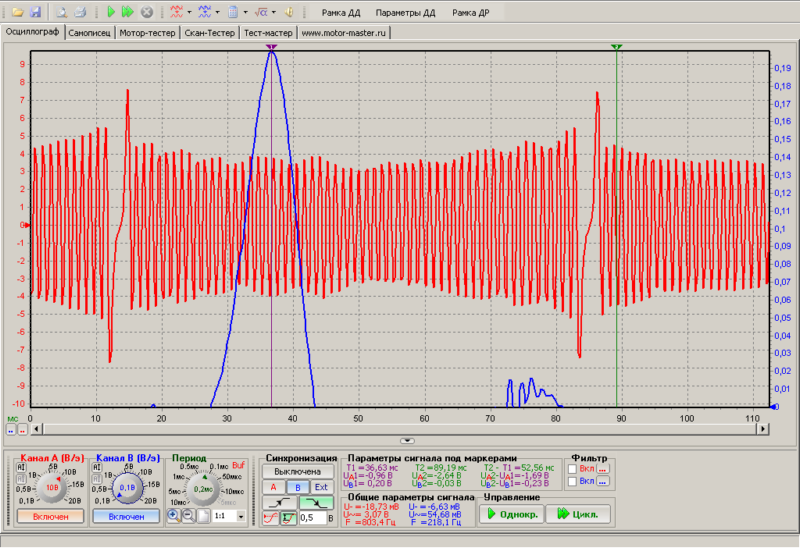
Task: Turn off channel A via red Включен button
Action: coord(51,516)
